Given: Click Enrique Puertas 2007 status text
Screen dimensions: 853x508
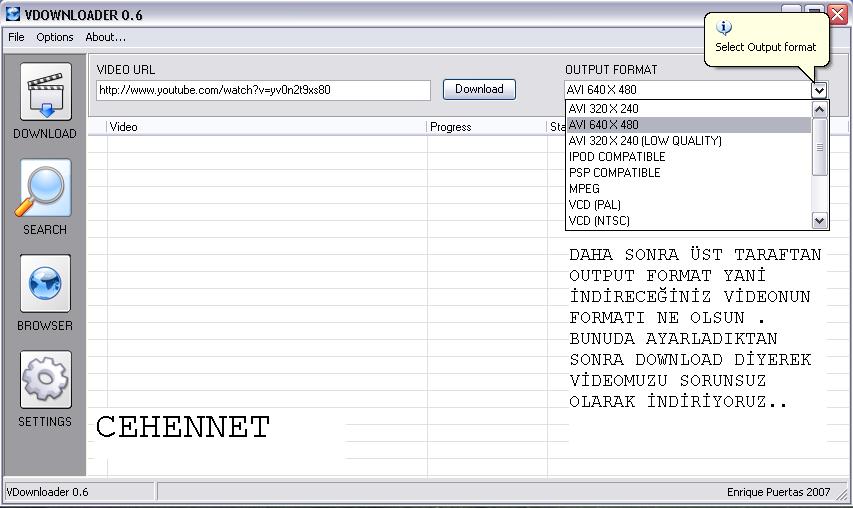Looking at the screenshot, I should click(x=778, y=492).
